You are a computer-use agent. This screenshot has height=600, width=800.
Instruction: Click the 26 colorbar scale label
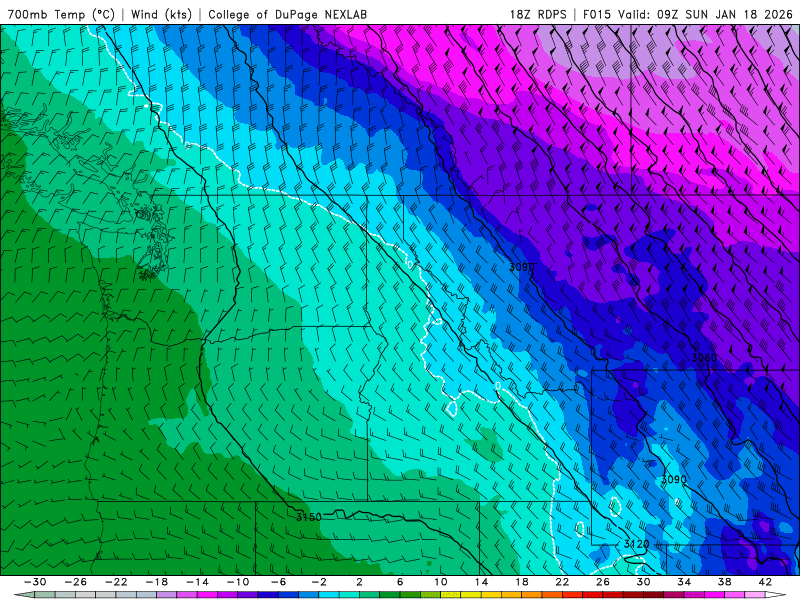[x=603, y=582]
